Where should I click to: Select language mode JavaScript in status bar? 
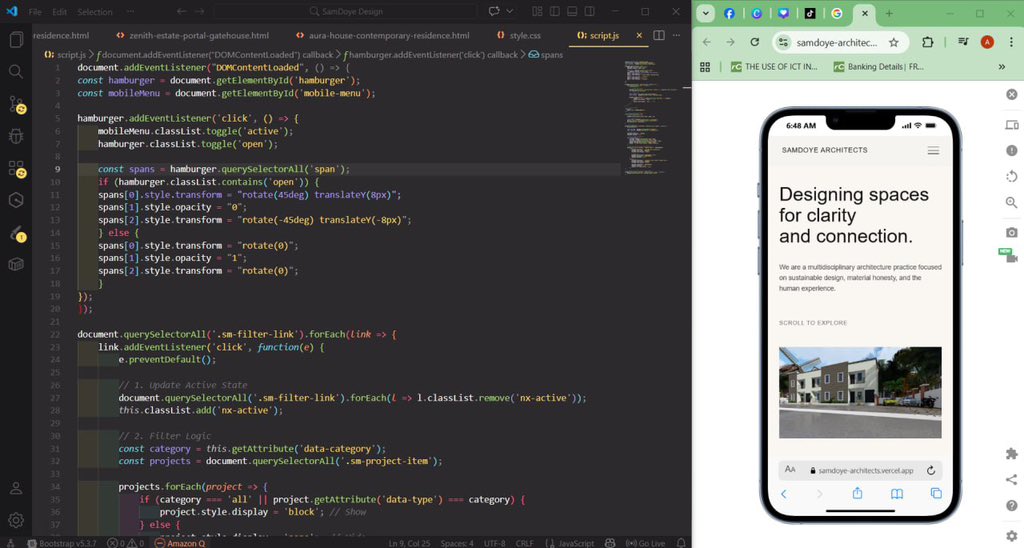point(570,543)
